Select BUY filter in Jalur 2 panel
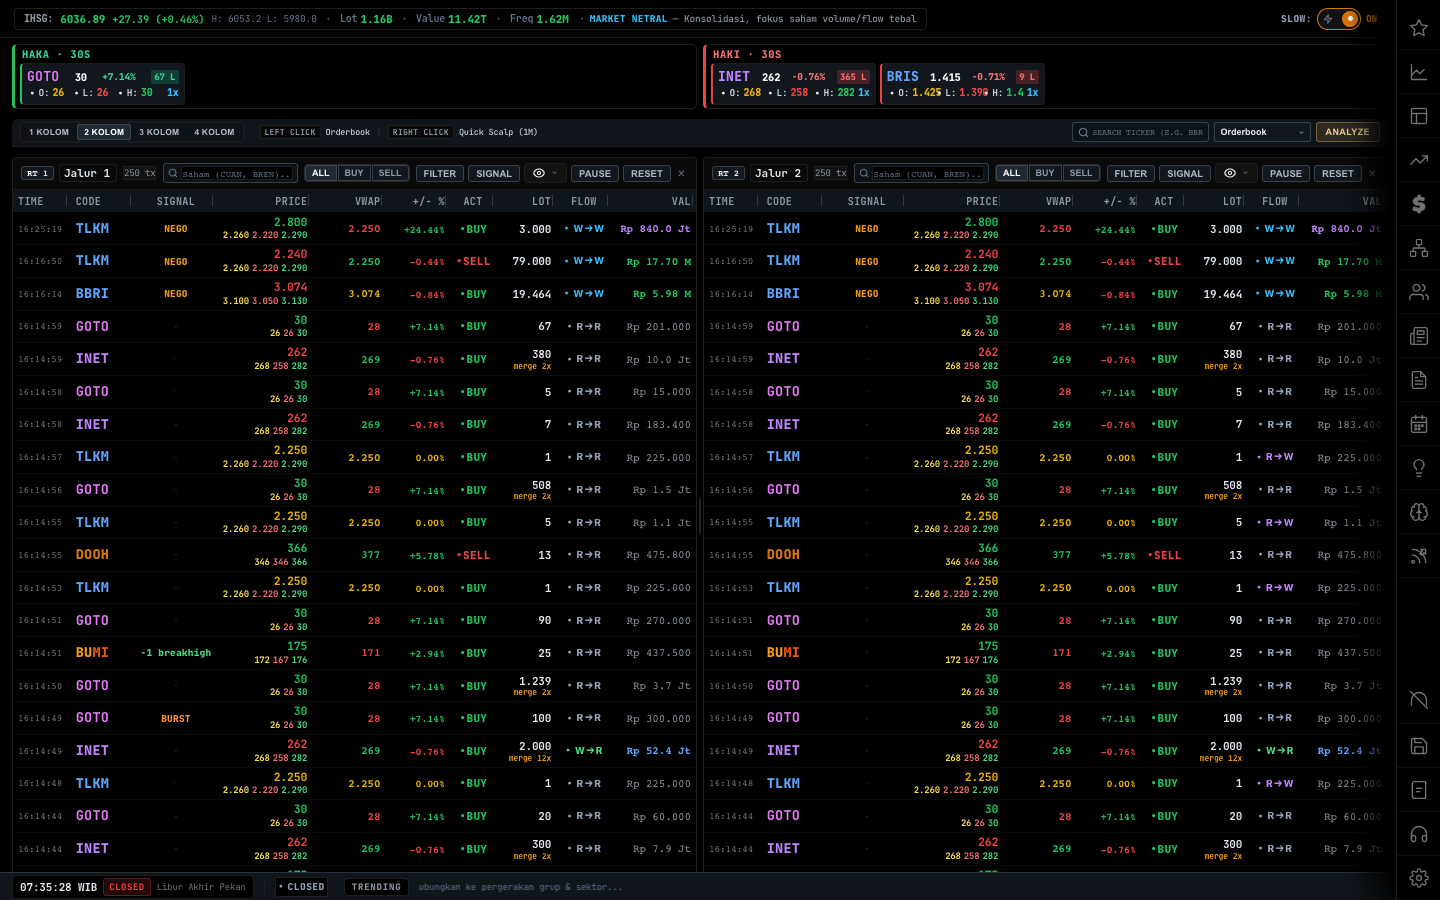Image resolution: width=1440 pixels, height=900 pixels. point(1045,173)
